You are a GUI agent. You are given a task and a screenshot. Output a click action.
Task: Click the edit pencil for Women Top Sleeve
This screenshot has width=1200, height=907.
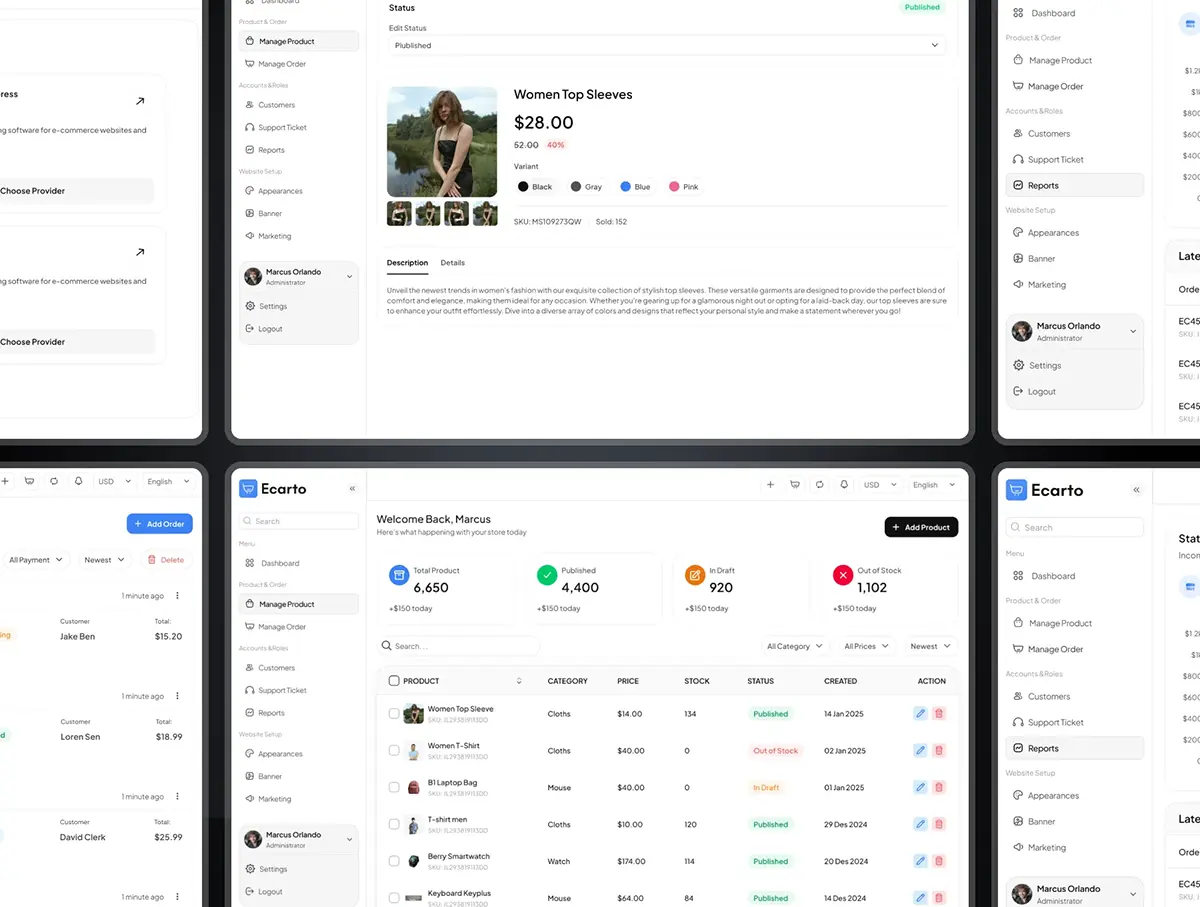920,714
